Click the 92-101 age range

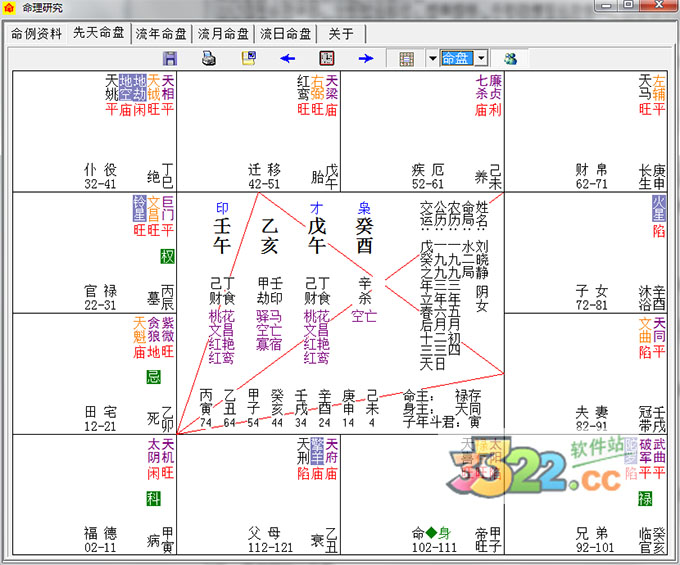coord(595,547)
